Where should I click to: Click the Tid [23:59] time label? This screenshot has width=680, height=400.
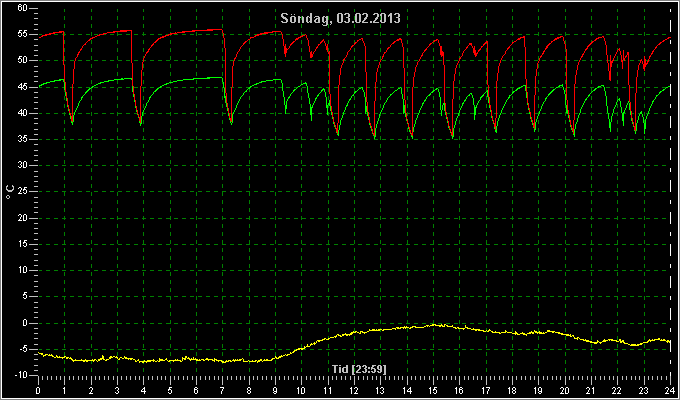359,369
